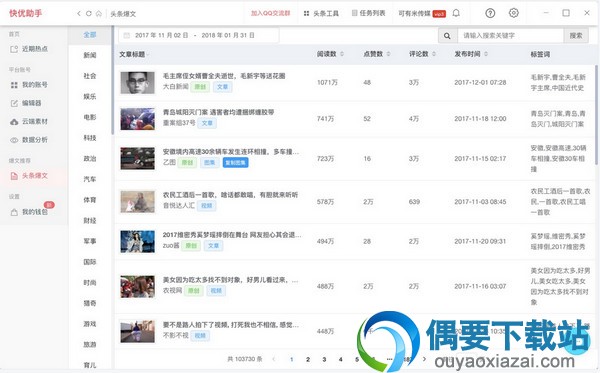Viewport: 600px width, 373px height.
Task: Select the 社会 category tab
Action: [x=90, y=76]
